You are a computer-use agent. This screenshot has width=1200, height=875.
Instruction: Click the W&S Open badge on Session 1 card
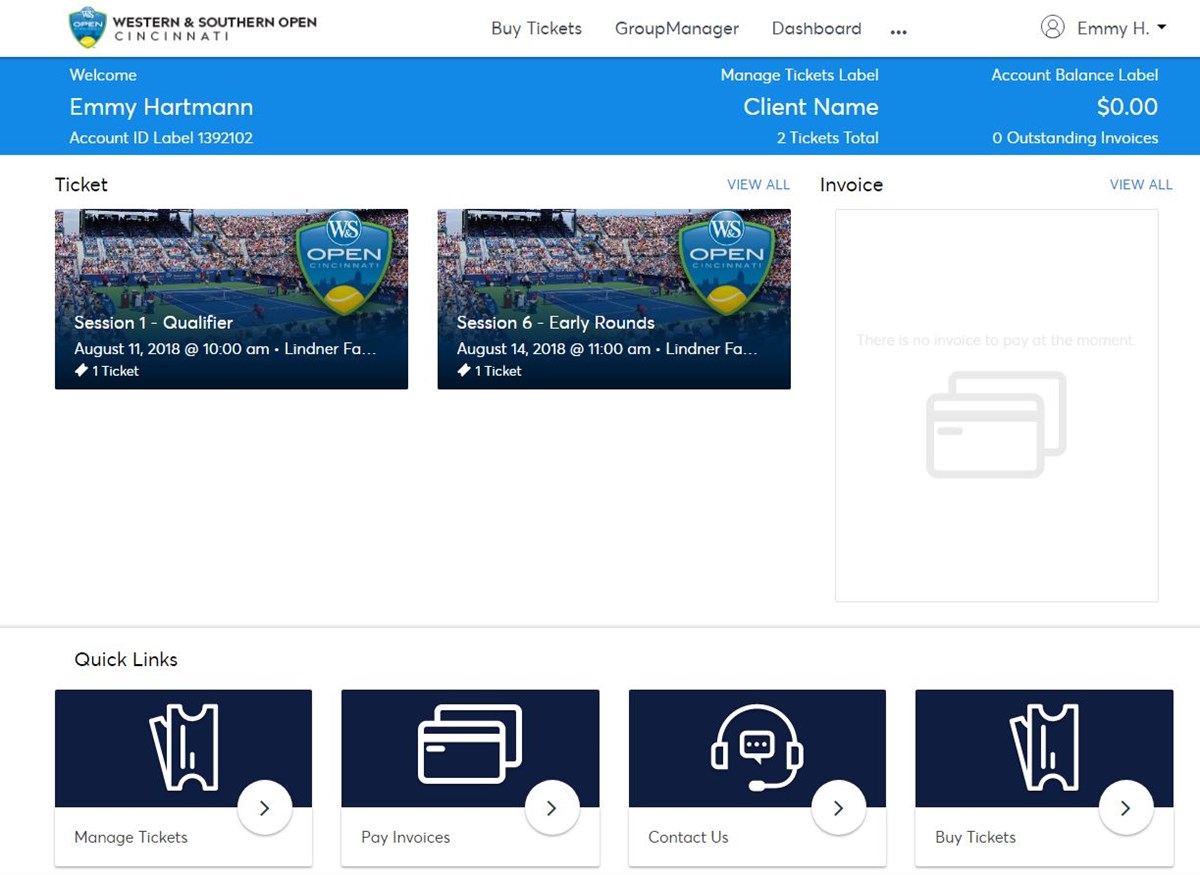tap(344, 261)
